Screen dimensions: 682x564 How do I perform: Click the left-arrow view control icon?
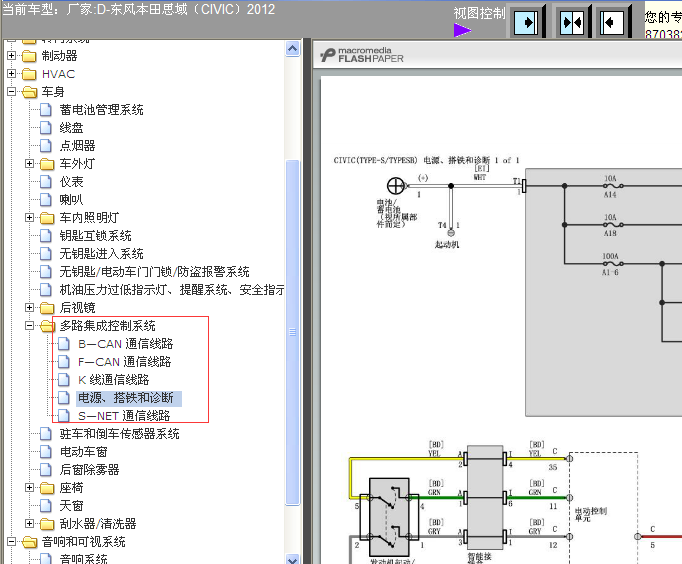point(612,22)
